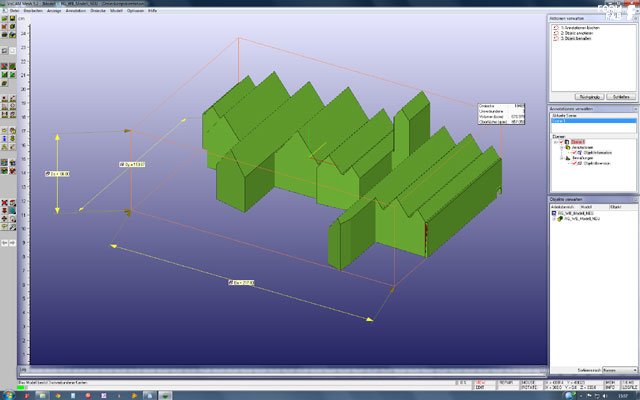
Task: Open the Sortieren nach dropdown
Action: tap(620, 370)
